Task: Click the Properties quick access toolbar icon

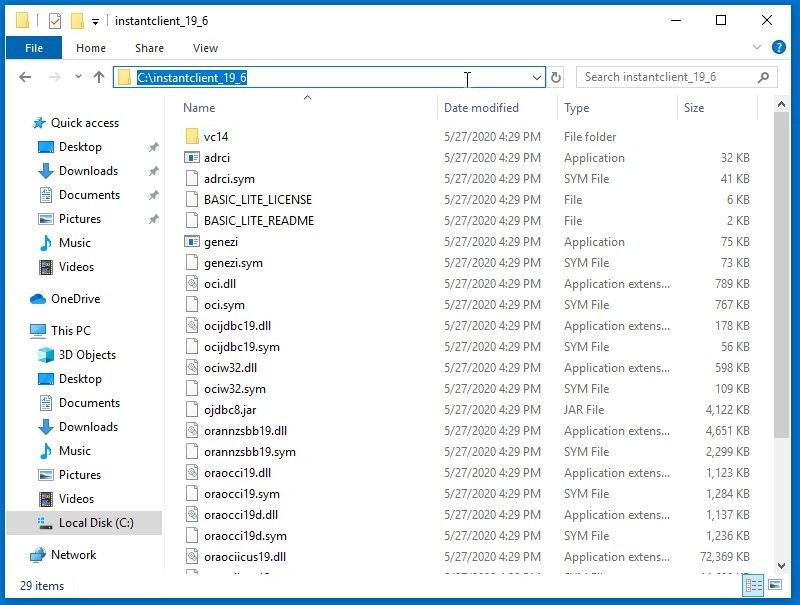Action: (55, 21)
